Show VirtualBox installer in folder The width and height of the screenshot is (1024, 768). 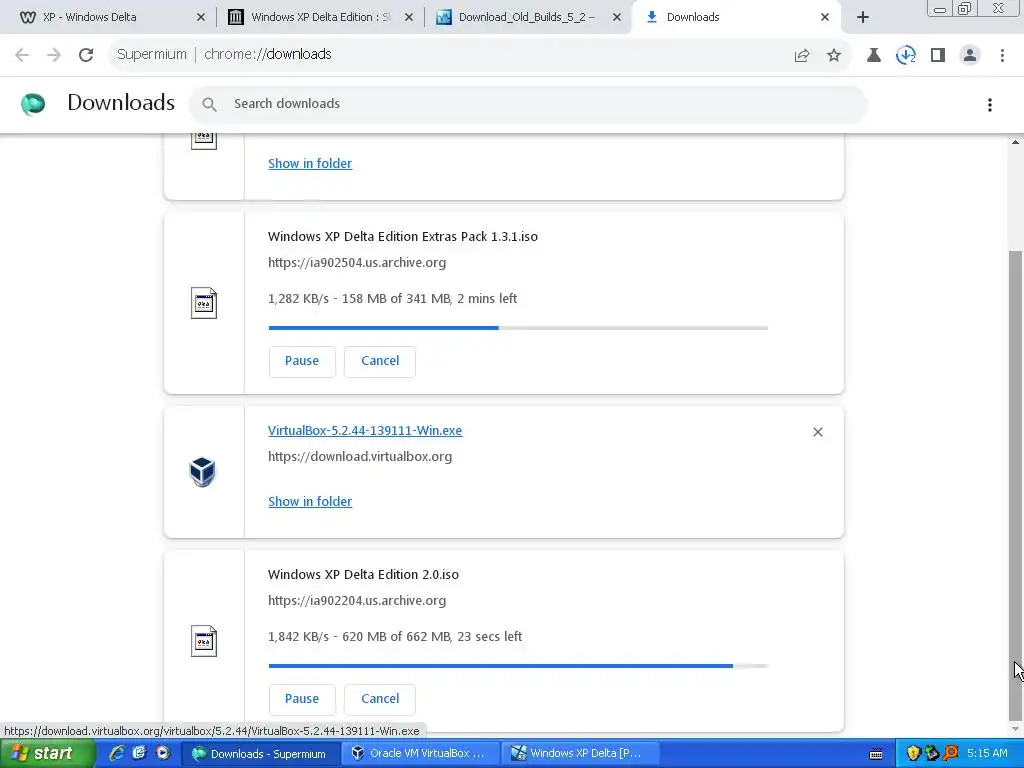coord(310,502)
